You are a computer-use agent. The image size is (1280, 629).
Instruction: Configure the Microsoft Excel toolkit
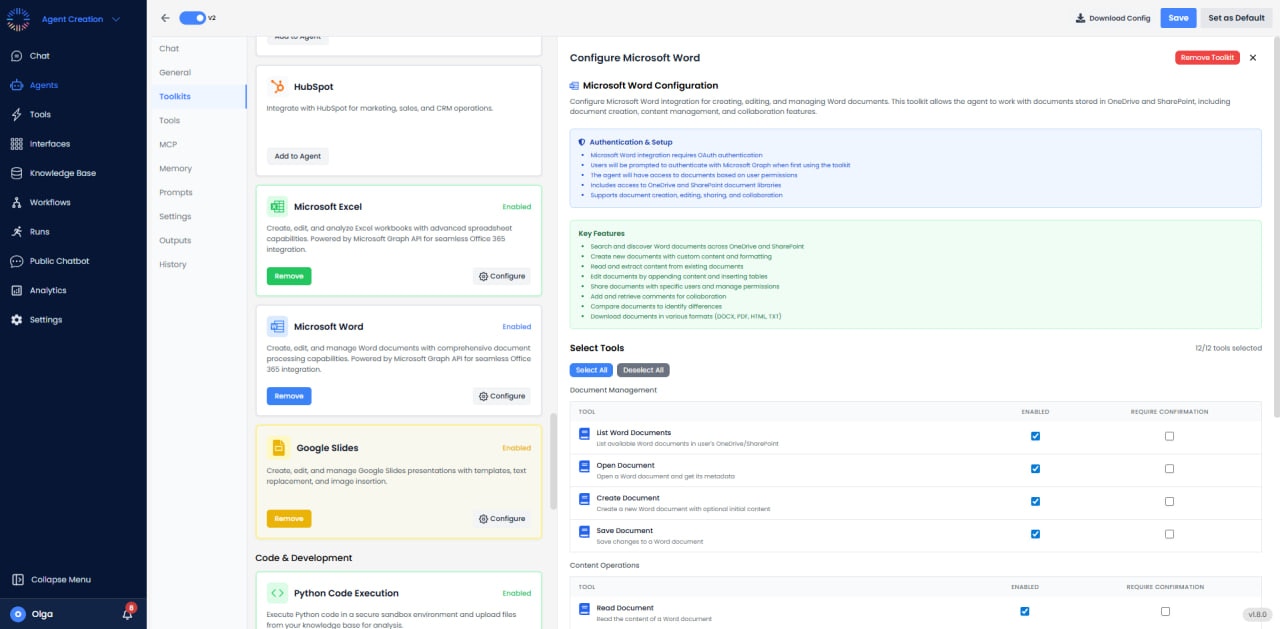coord(502,276)
